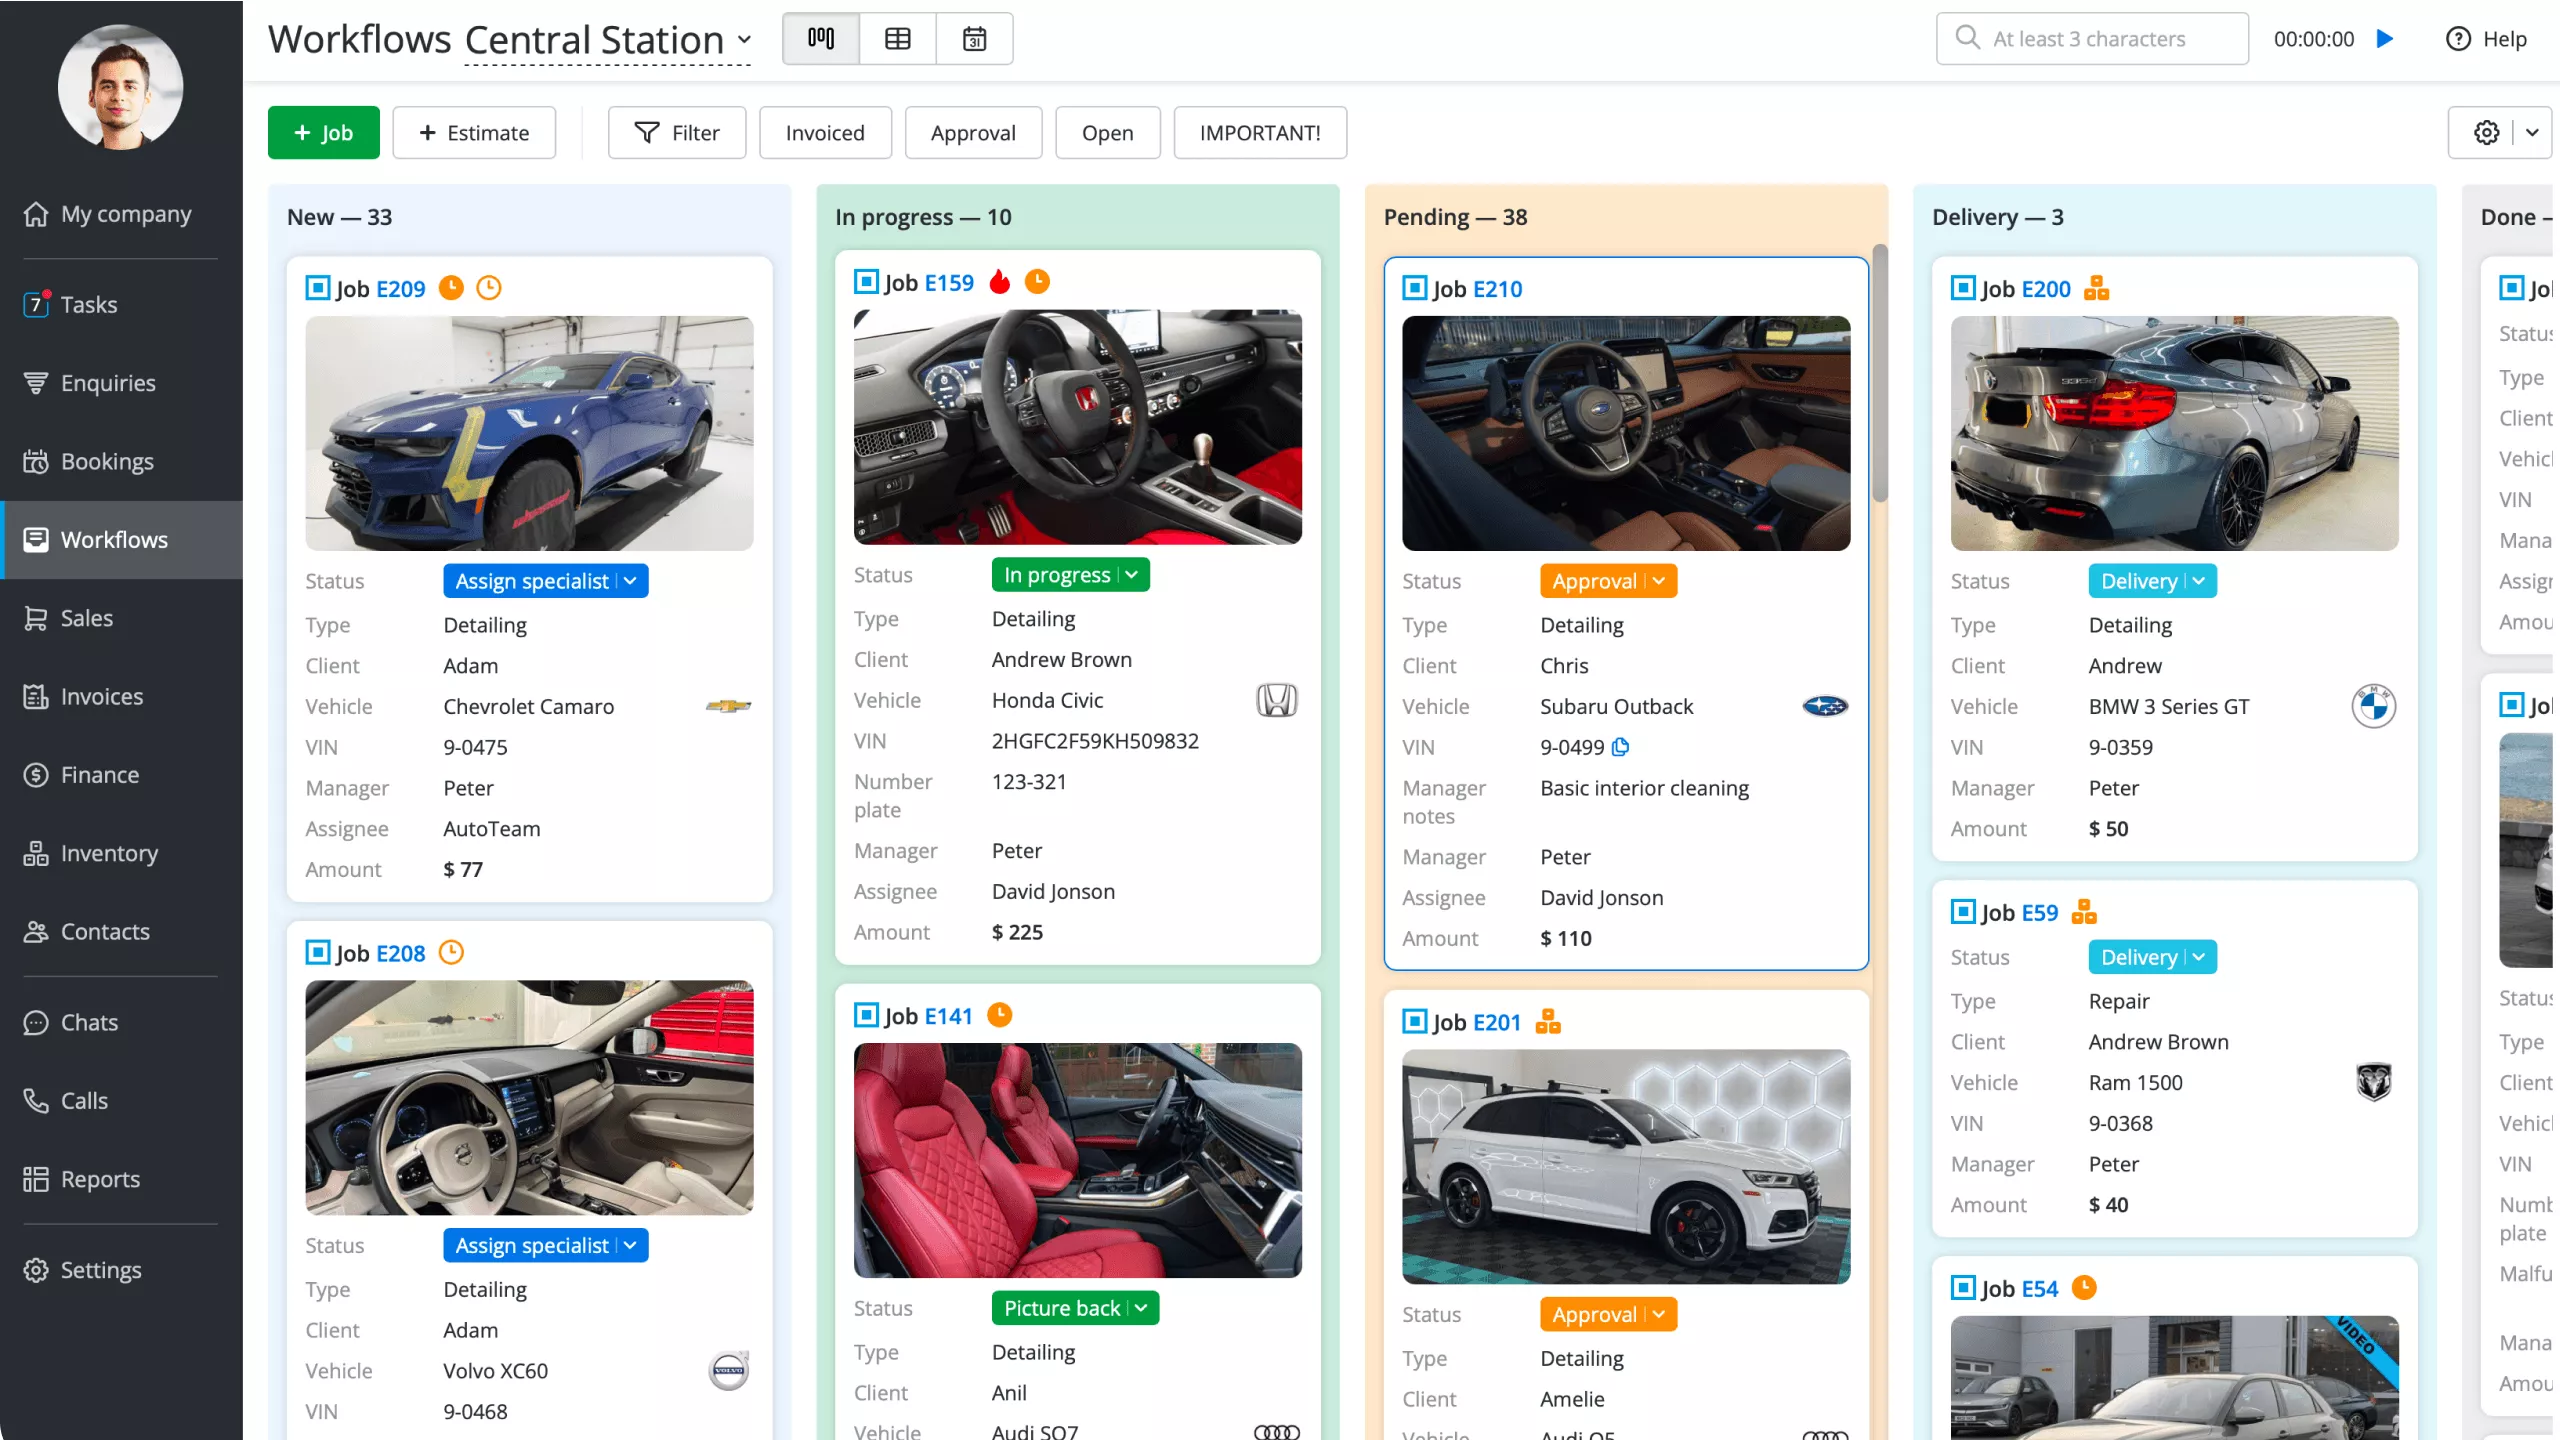
Task: Open Delivery status dropdown on Job E59
Action: 2152,957
